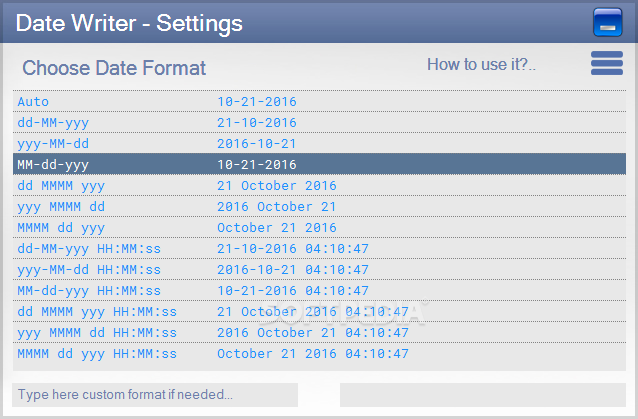The height and width of the screenshot is (419, 638).
Task: Click the Date Writer - Settings title
Action: coord(129,23)
